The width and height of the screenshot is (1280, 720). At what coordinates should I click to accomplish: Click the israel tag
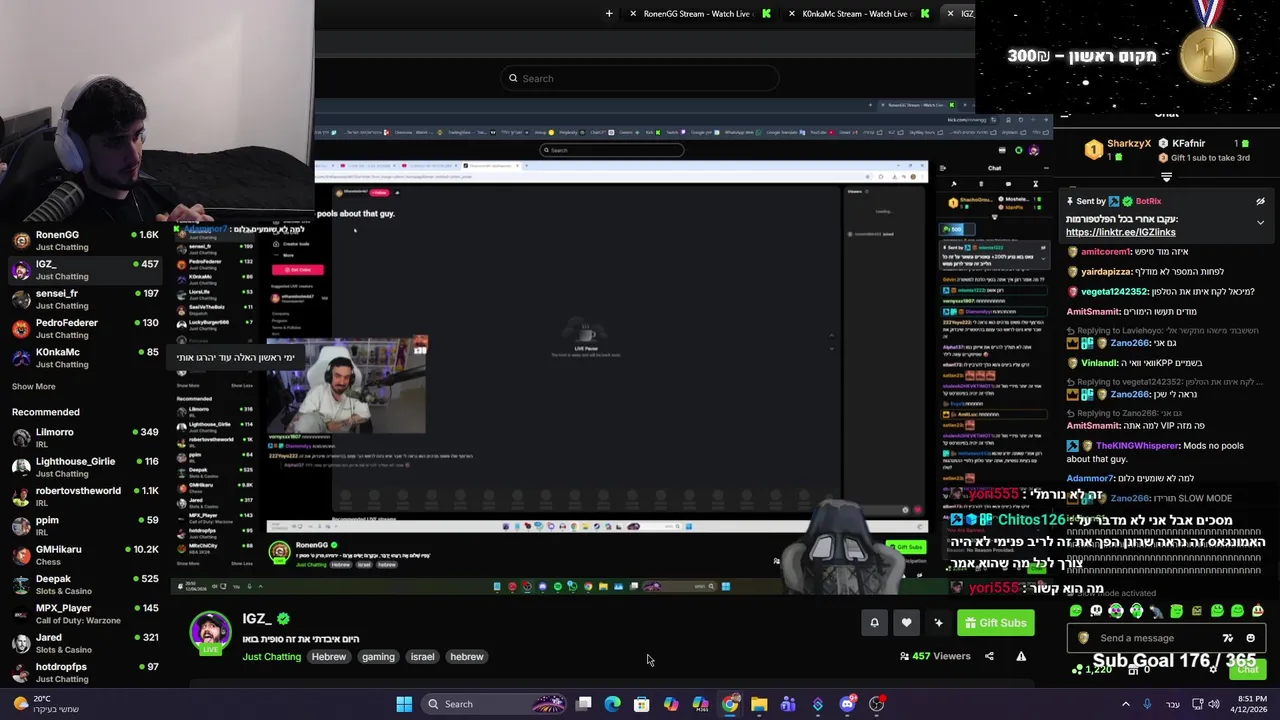422,657
